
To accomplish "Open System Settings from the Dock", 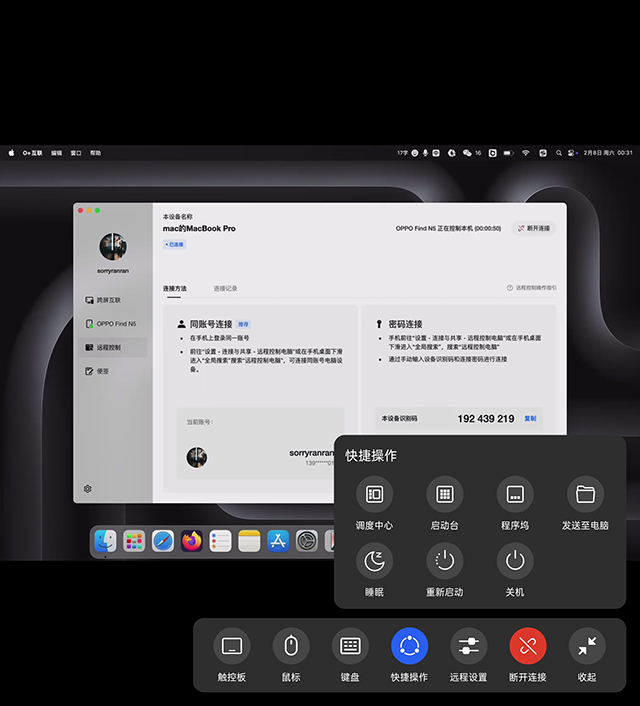I will coord(307,541).
